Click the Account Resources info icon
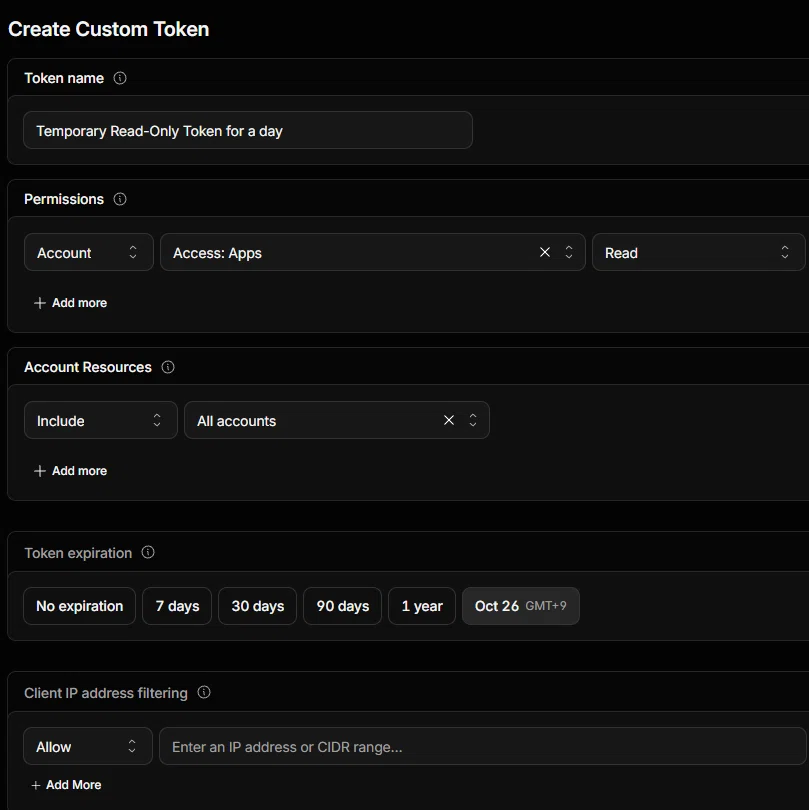This screenshot has height=810, width=809. coord(168,367)
